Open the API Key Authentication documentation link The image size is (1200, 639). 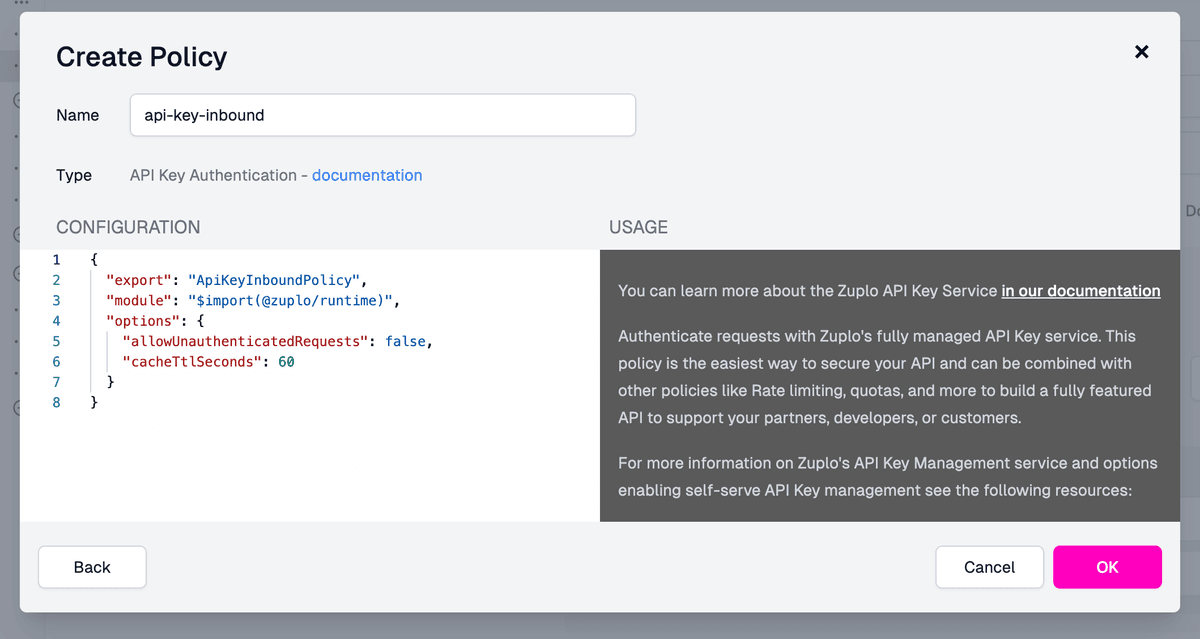tap(367, 175)
